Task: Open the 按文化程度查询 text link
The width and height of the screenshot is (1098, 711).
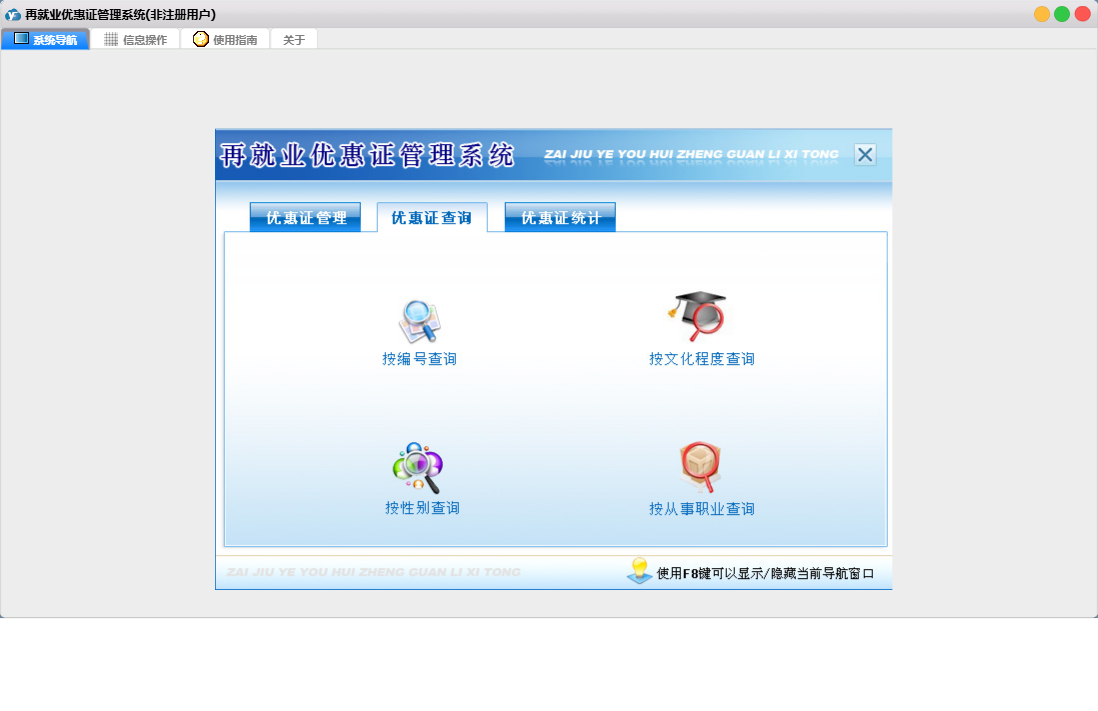Action: 702,359
